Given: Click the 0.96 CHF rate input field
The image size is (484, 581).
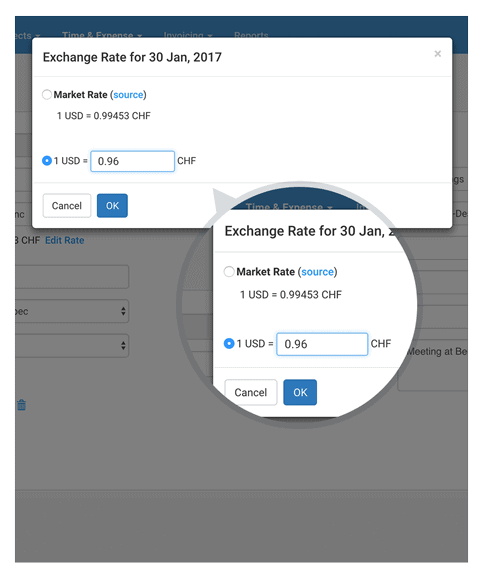Looking at the screenshot, I should (x=133, y=161).
